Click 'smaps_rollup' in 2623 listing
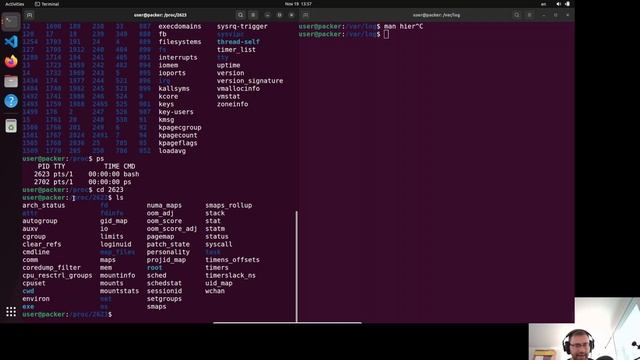Image resolution: width=640 pixels, height=360 pixels. (229, 205)
